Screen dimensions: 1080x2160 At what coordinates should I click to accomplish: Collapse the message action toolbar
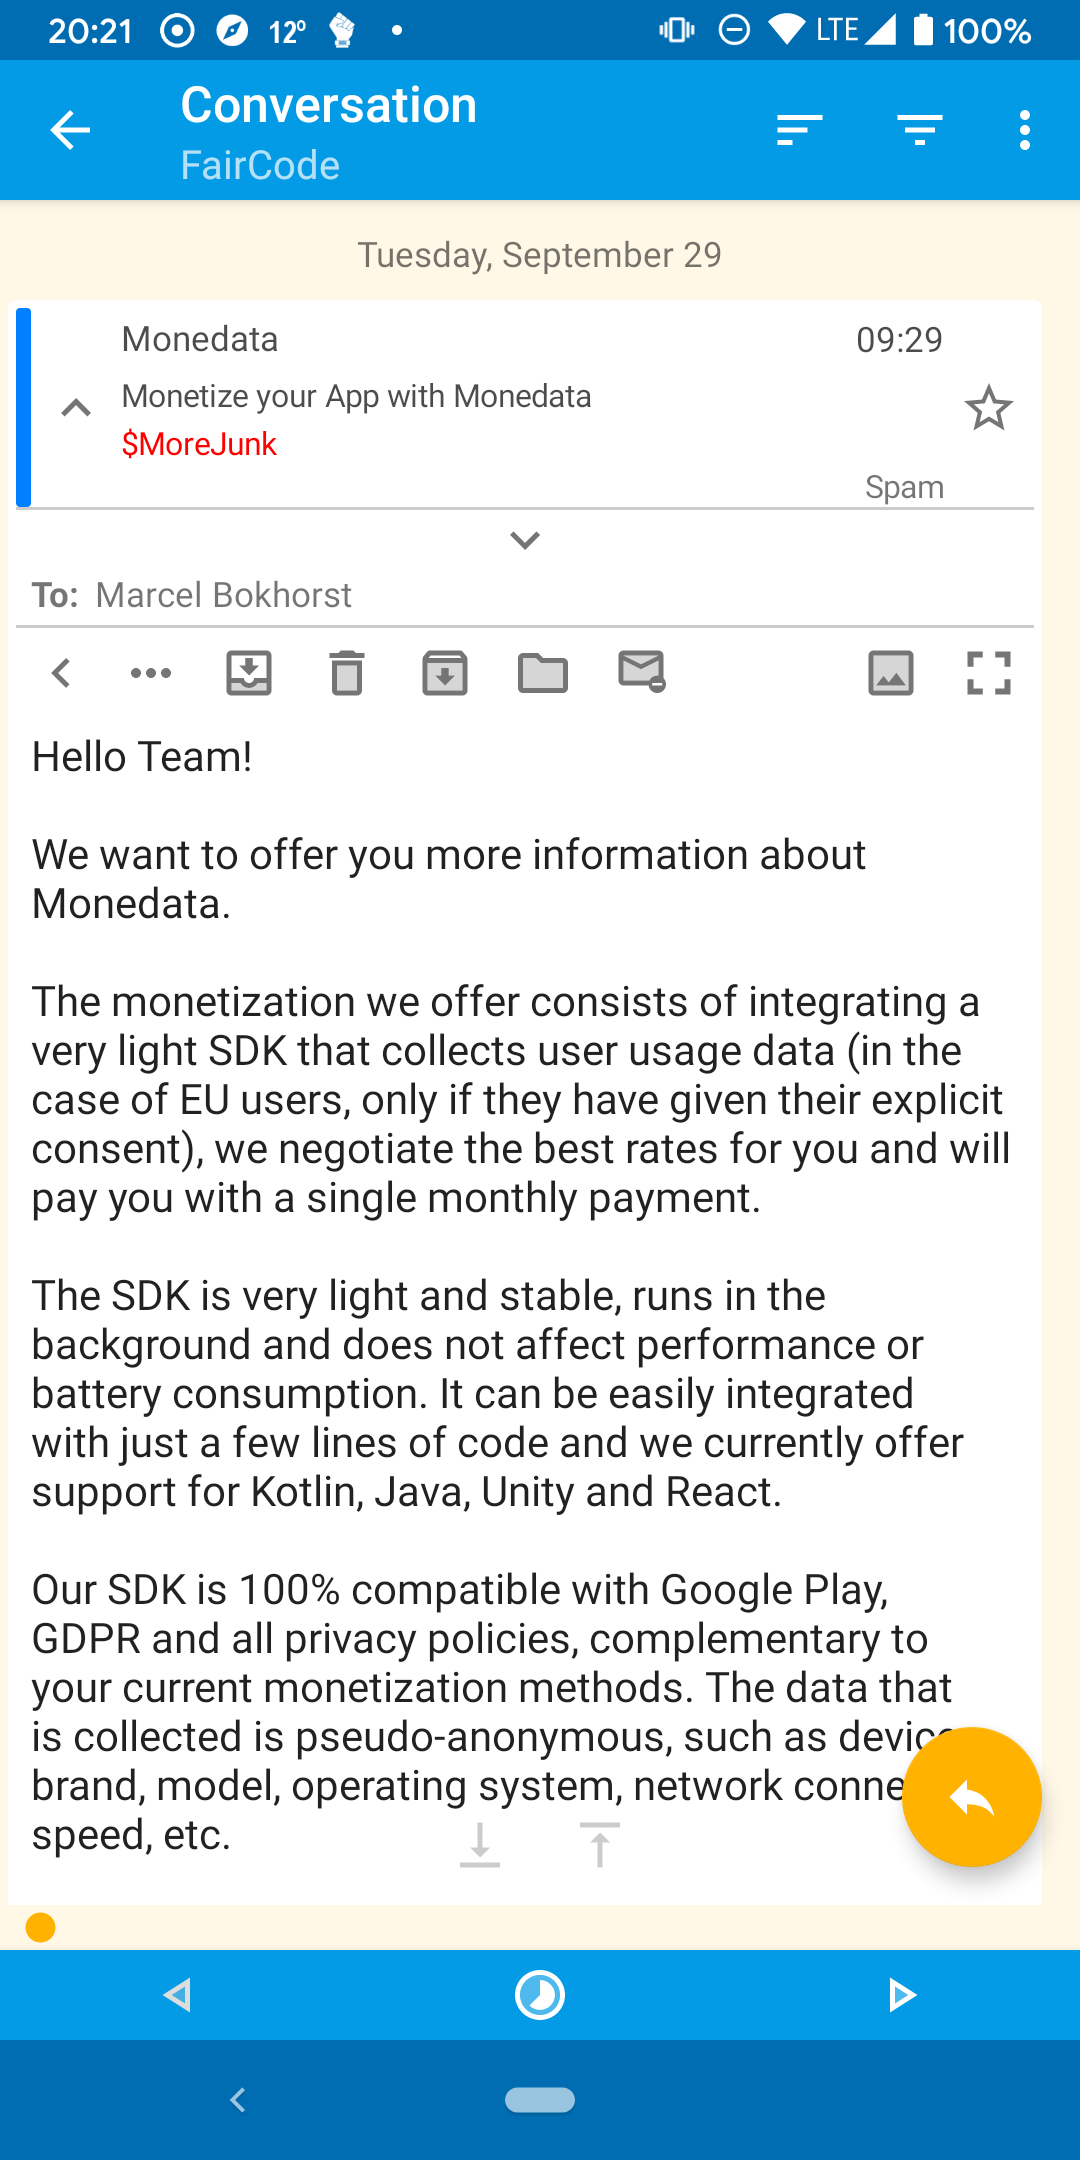61,673
